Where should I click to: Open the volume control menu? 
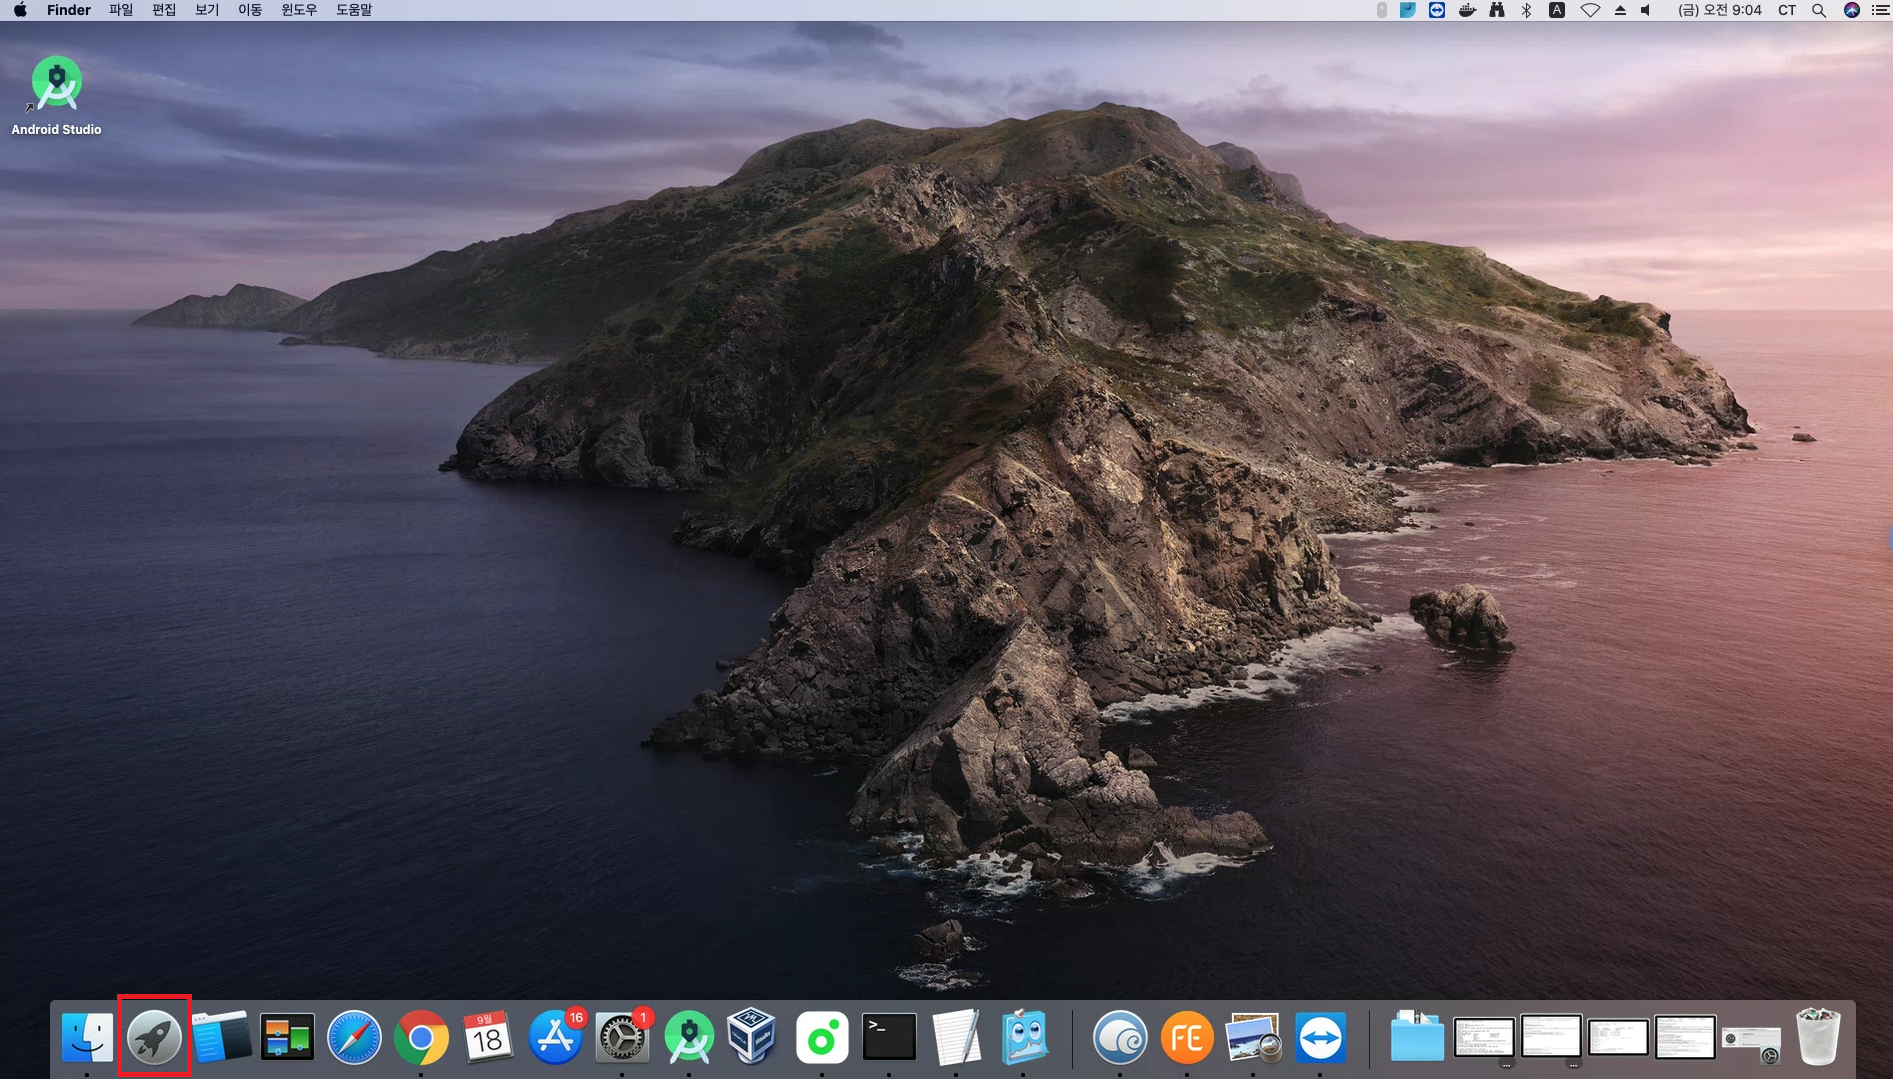point(1646,10)
